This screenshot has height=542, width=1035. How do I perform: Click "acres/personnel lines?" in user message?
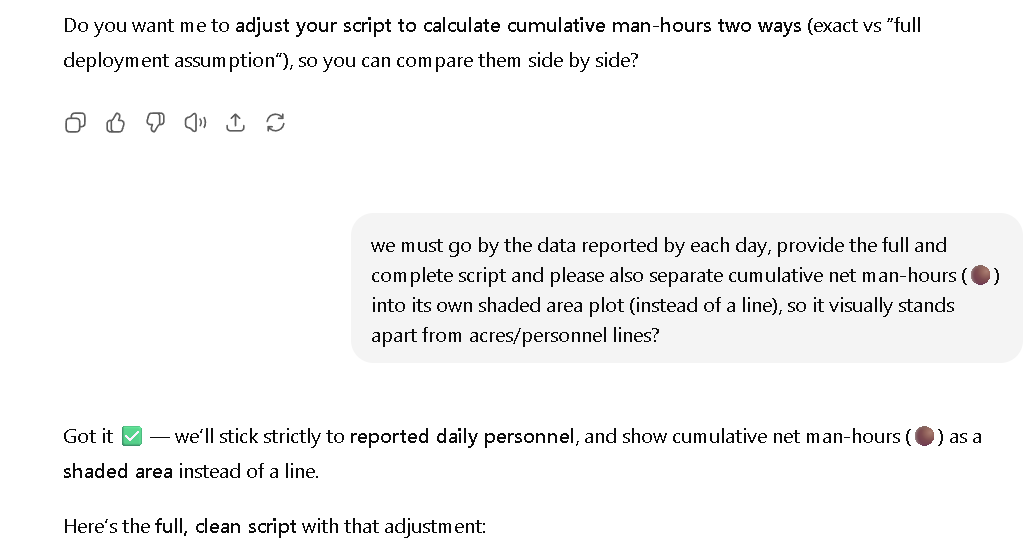tap(564, 335)
